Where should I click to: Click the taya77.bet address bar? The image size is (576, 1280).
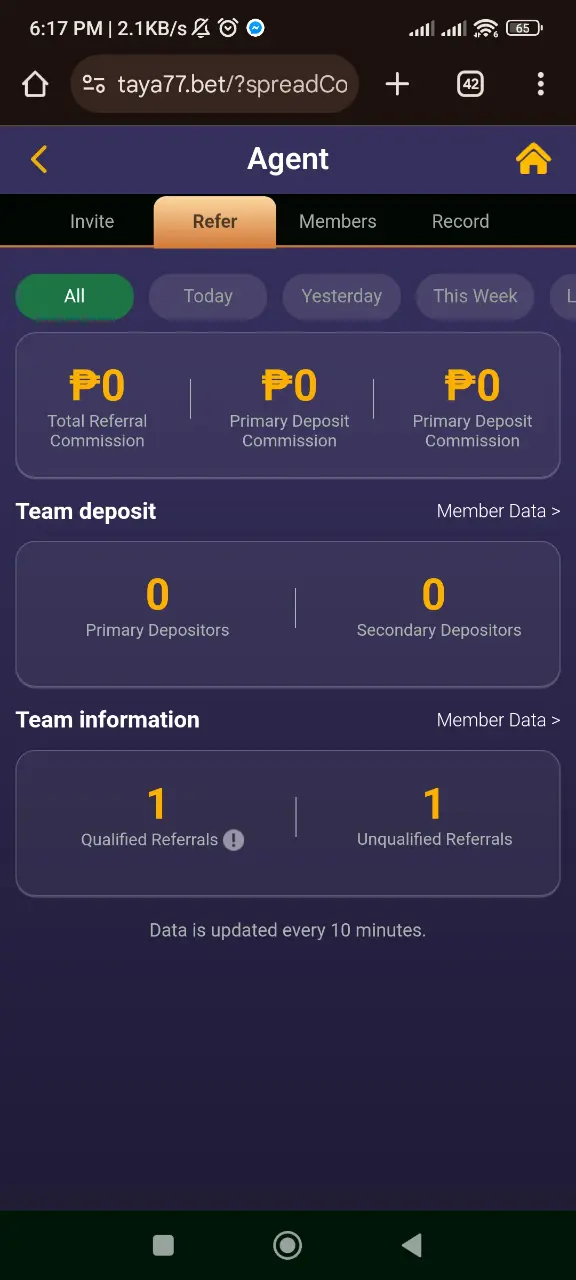[215, 84]
